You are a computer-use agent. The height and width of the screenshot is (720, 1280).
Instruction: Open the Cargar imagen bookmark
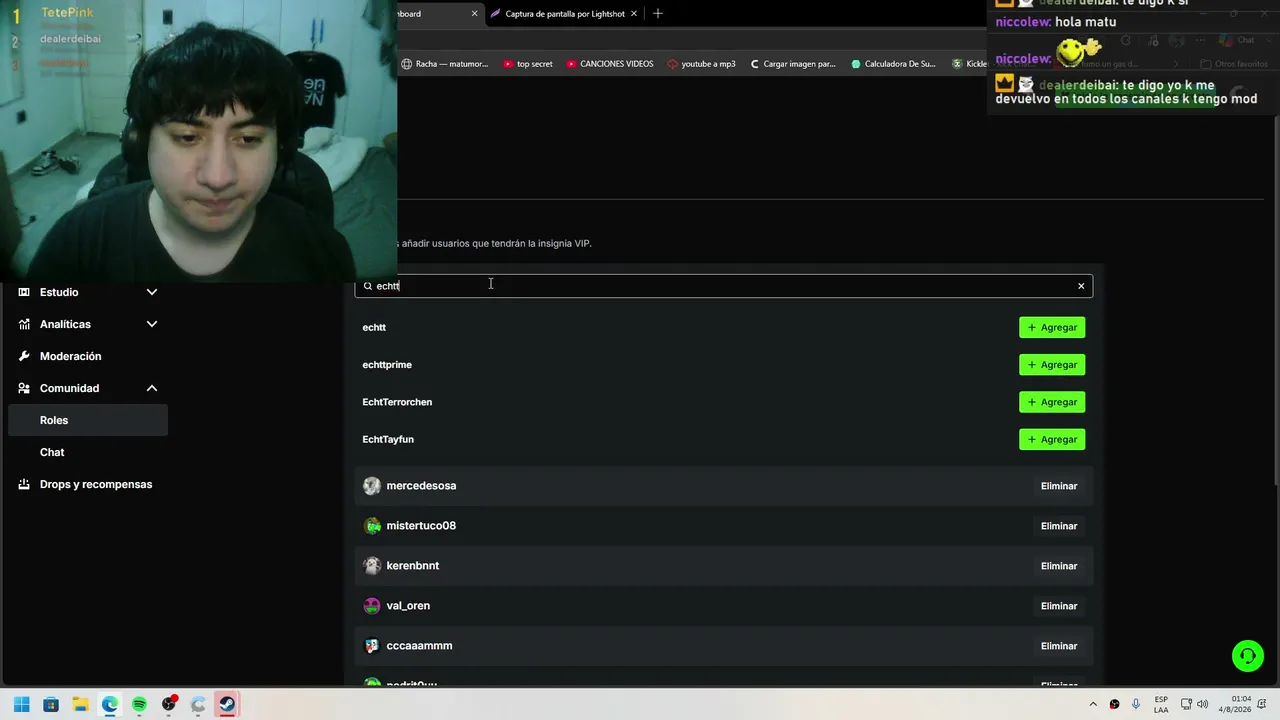pos(792,64)
